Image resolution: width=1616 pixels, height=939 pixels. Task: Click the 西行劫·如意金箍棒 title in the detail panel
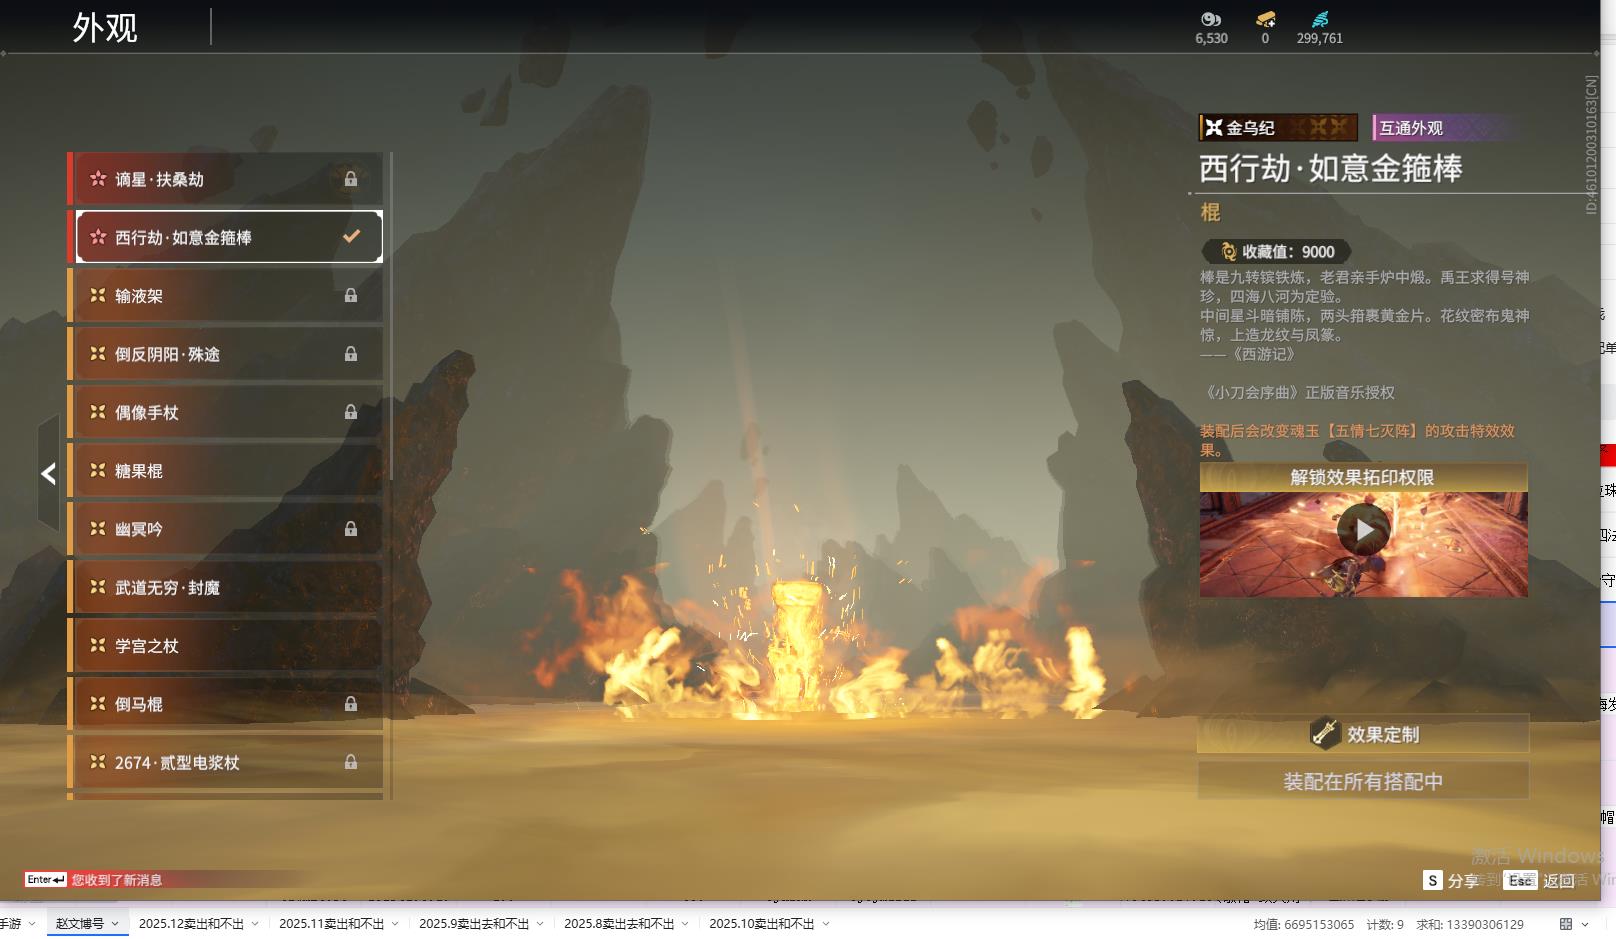click(x=1331, y=168)
